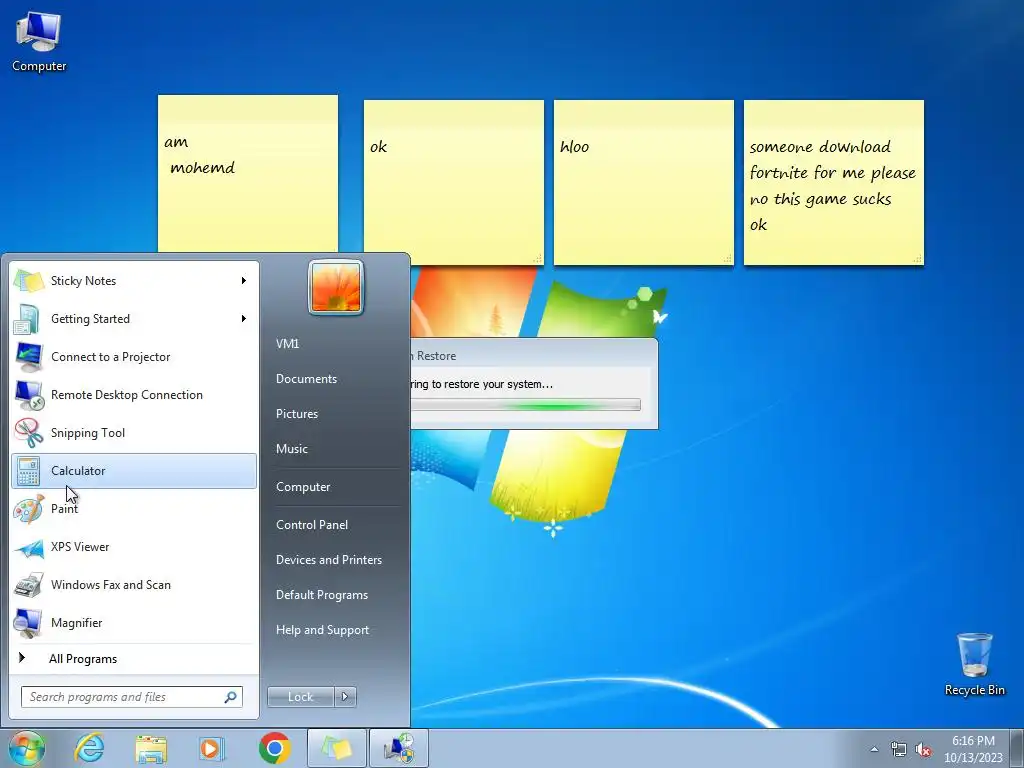1024x768 pixels.
Task: Click the Connect to a Projector icon
Action: [28, 357]
